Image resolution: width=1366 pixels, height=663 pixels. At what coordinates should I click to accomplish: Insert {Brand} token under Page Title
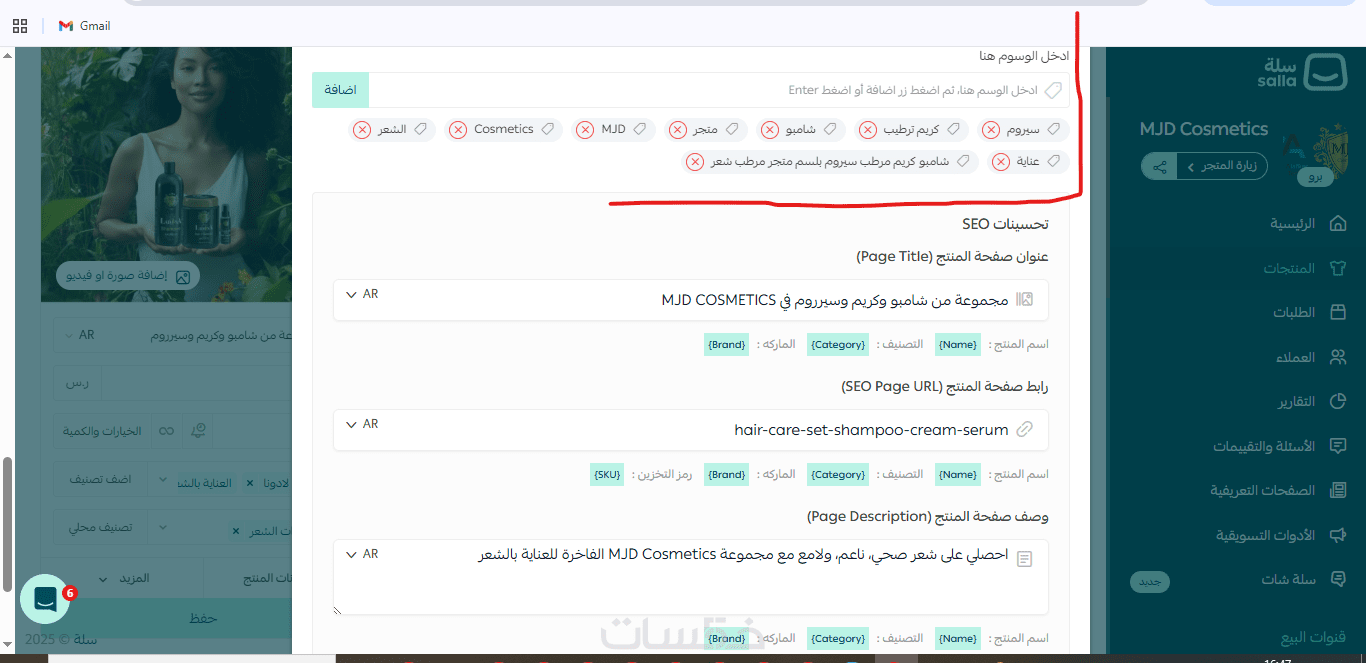pos(726,344)
